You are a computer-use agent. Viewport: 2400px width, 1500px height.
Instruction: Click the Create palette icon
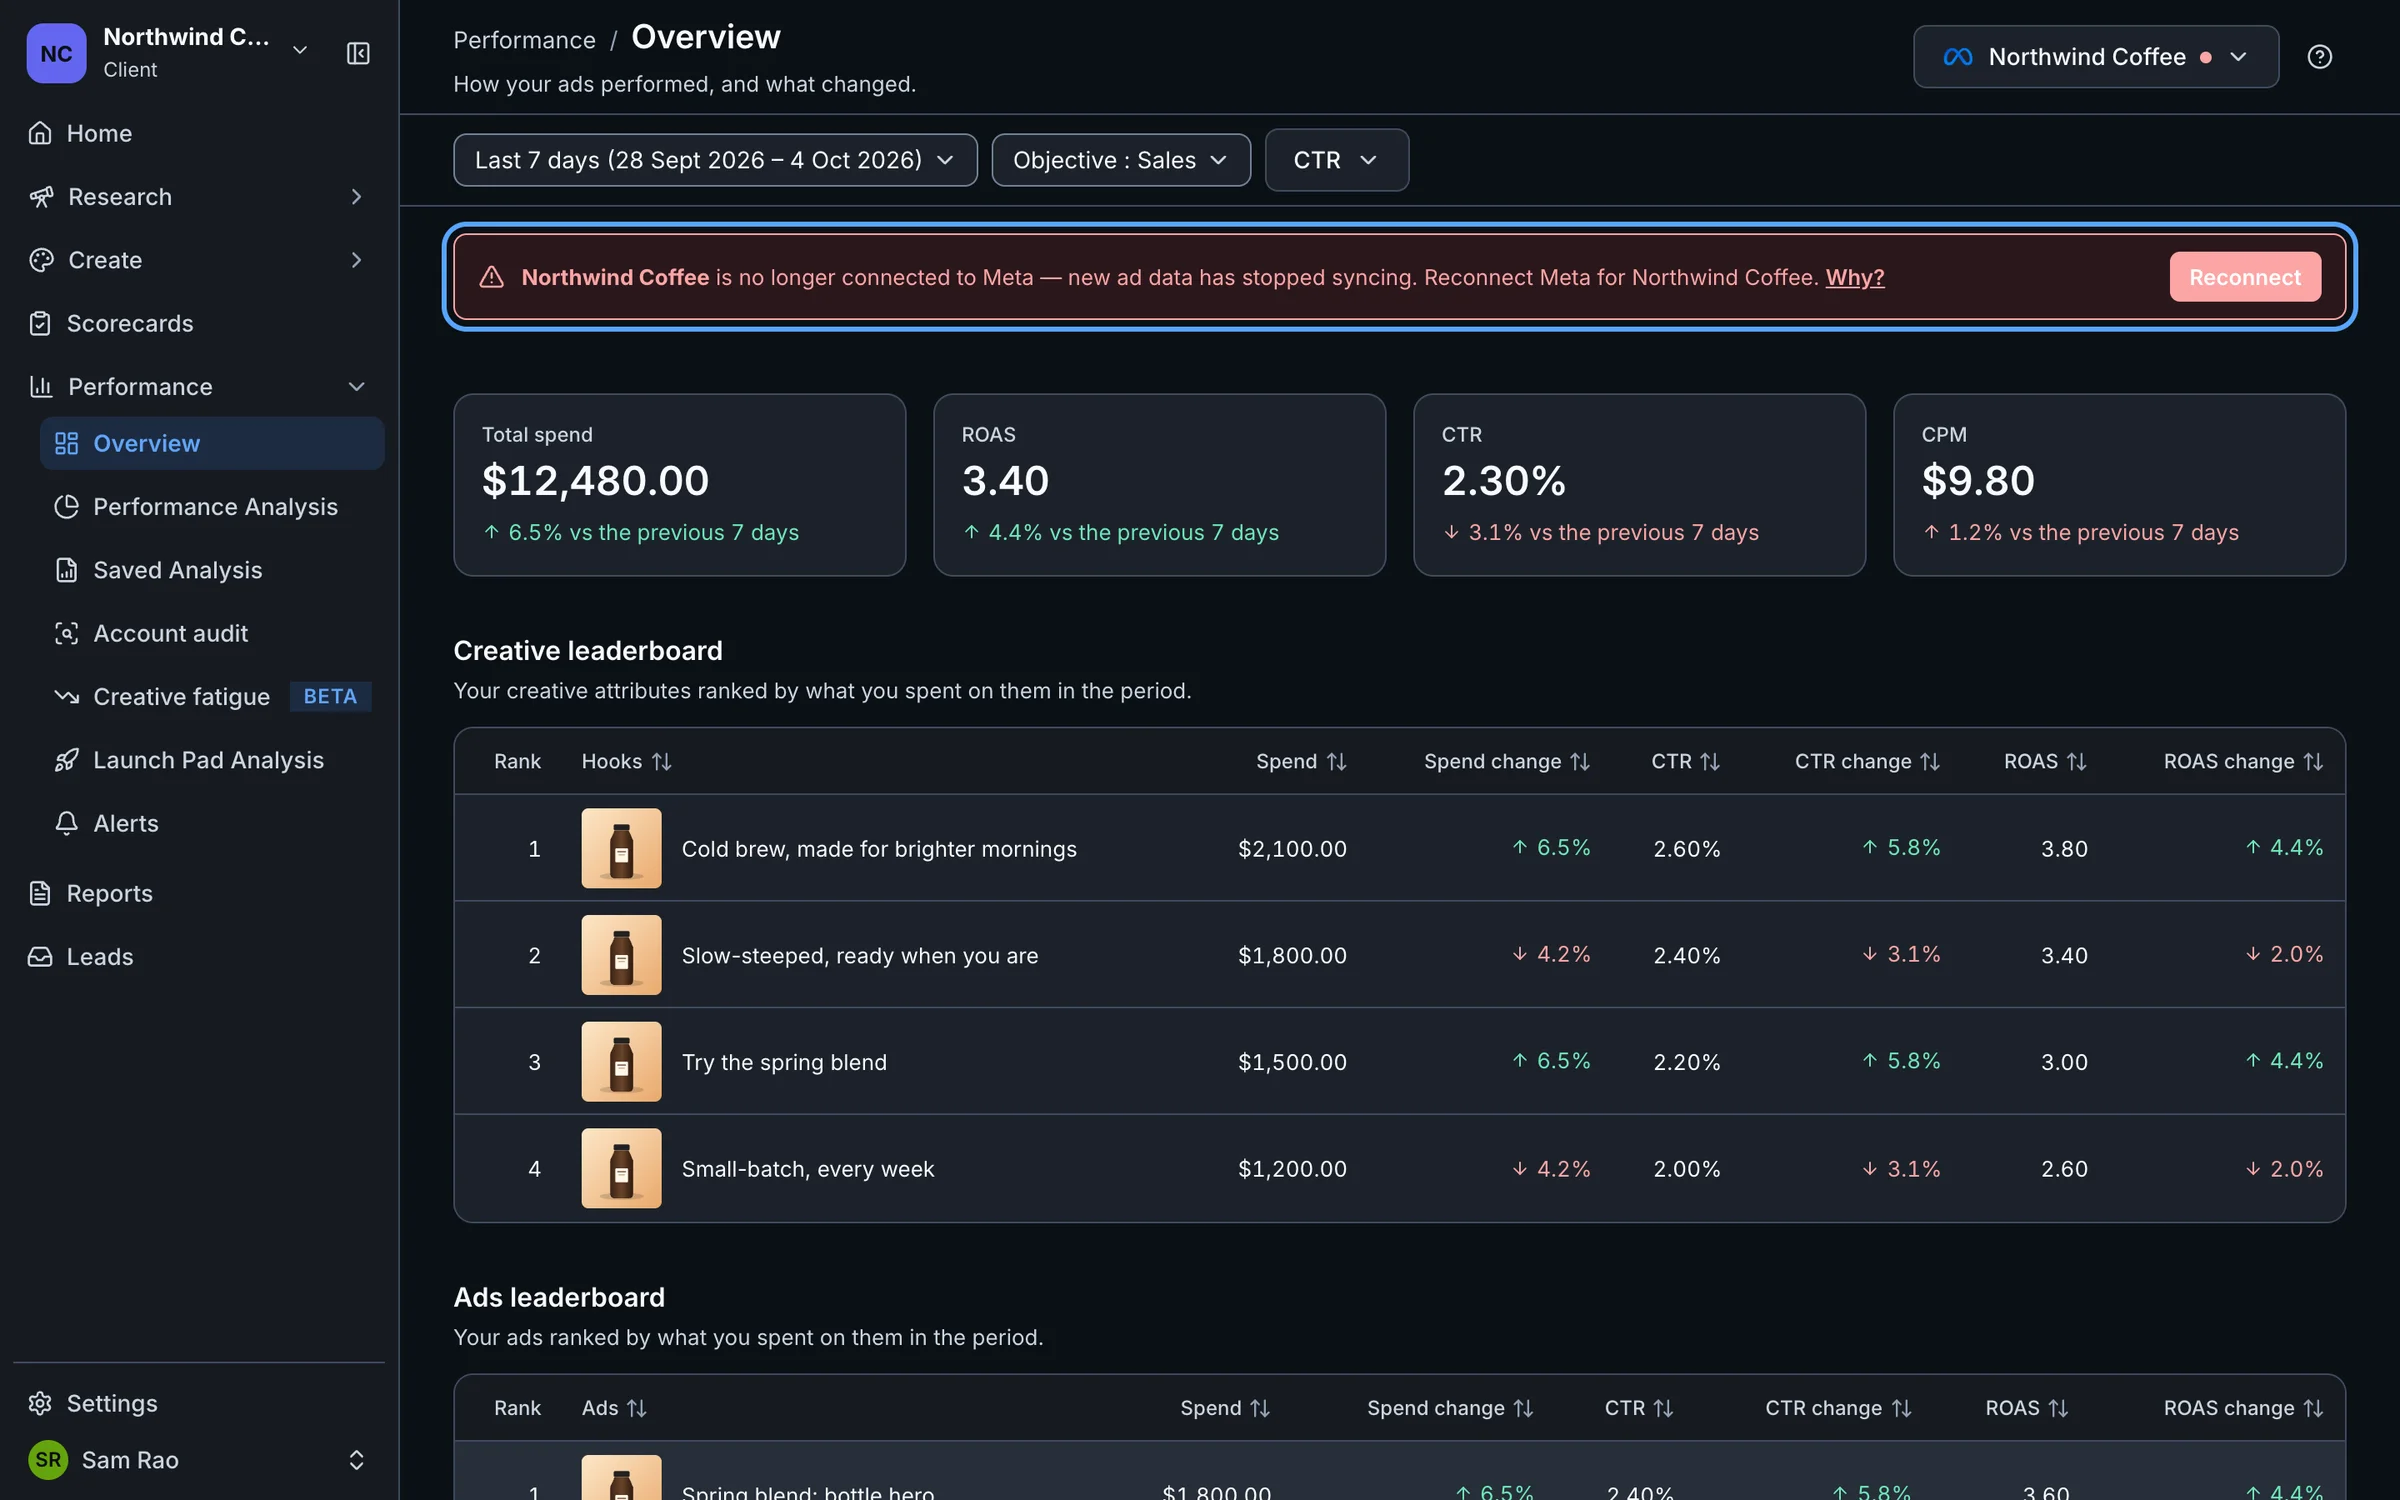click(x=41, y=260)
